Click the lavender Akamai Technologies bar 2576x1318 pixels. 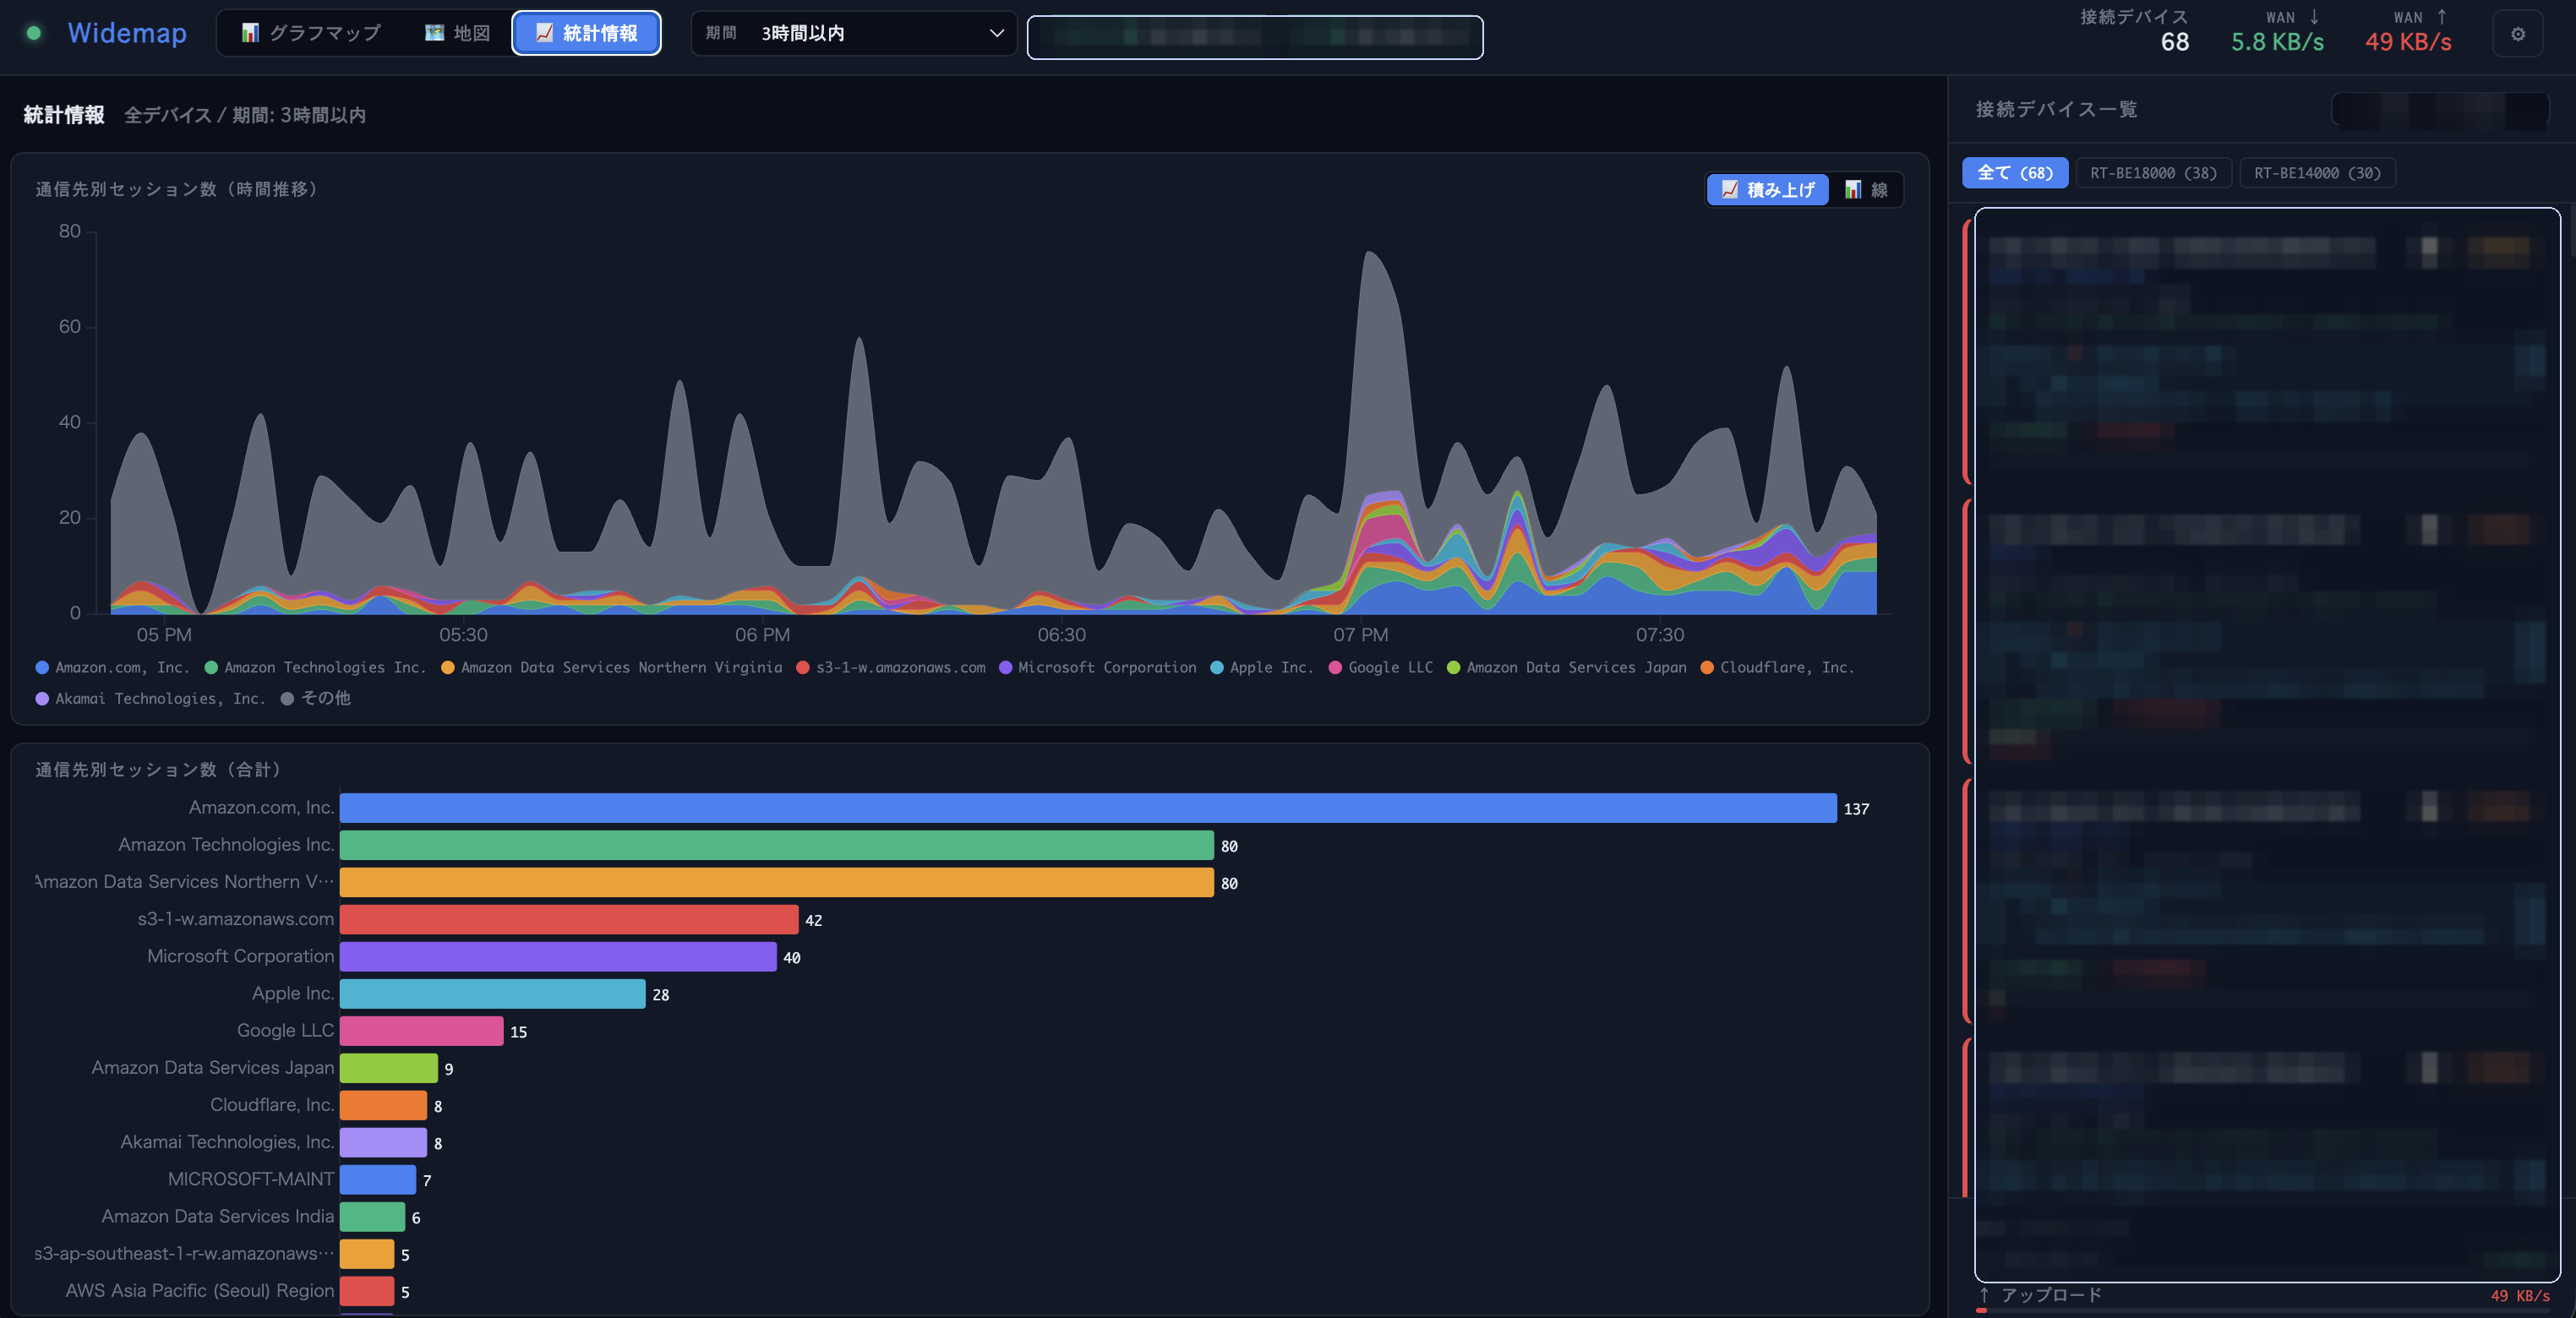coord(384,1142)
